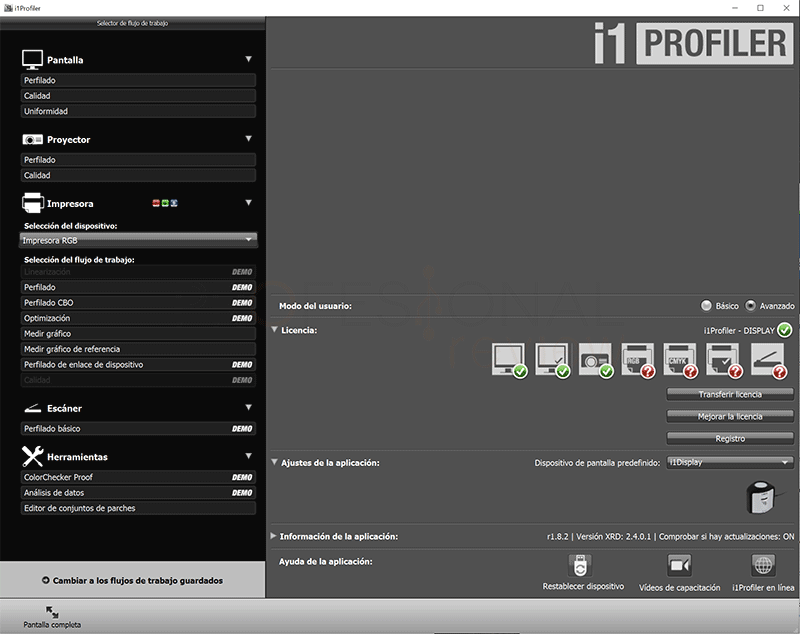Click the Escáner scanner icon in the sidebar
The width and height of the screenshot is (800, 634).
point(33,408)
